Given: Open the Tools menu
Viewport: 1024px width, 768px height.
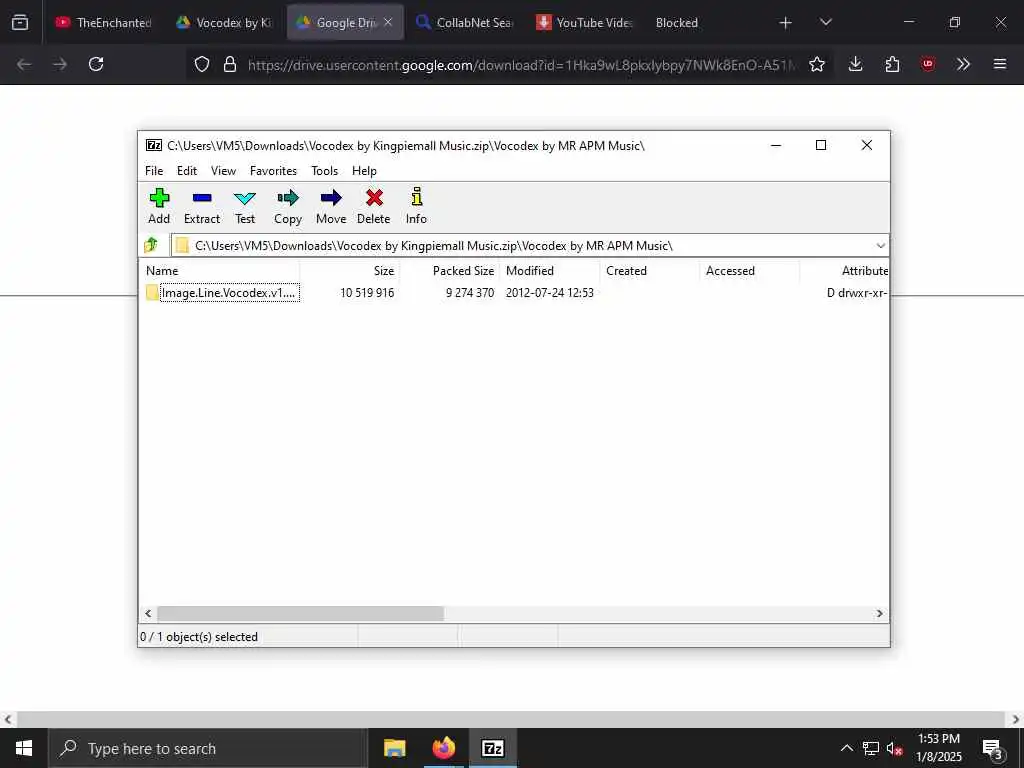Looking at the screenshot, I should (x=325, y=170).
